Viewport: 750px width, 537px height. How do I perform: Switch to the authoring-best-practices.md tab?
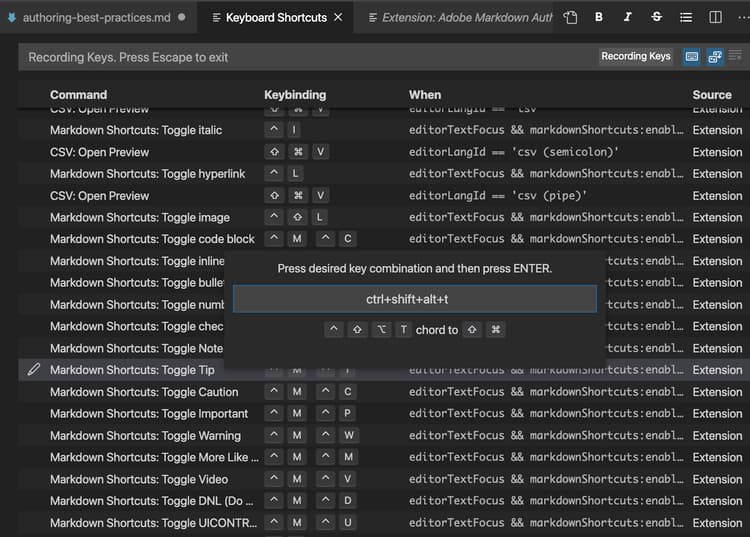pyautogui.click(x=96, y=17)
